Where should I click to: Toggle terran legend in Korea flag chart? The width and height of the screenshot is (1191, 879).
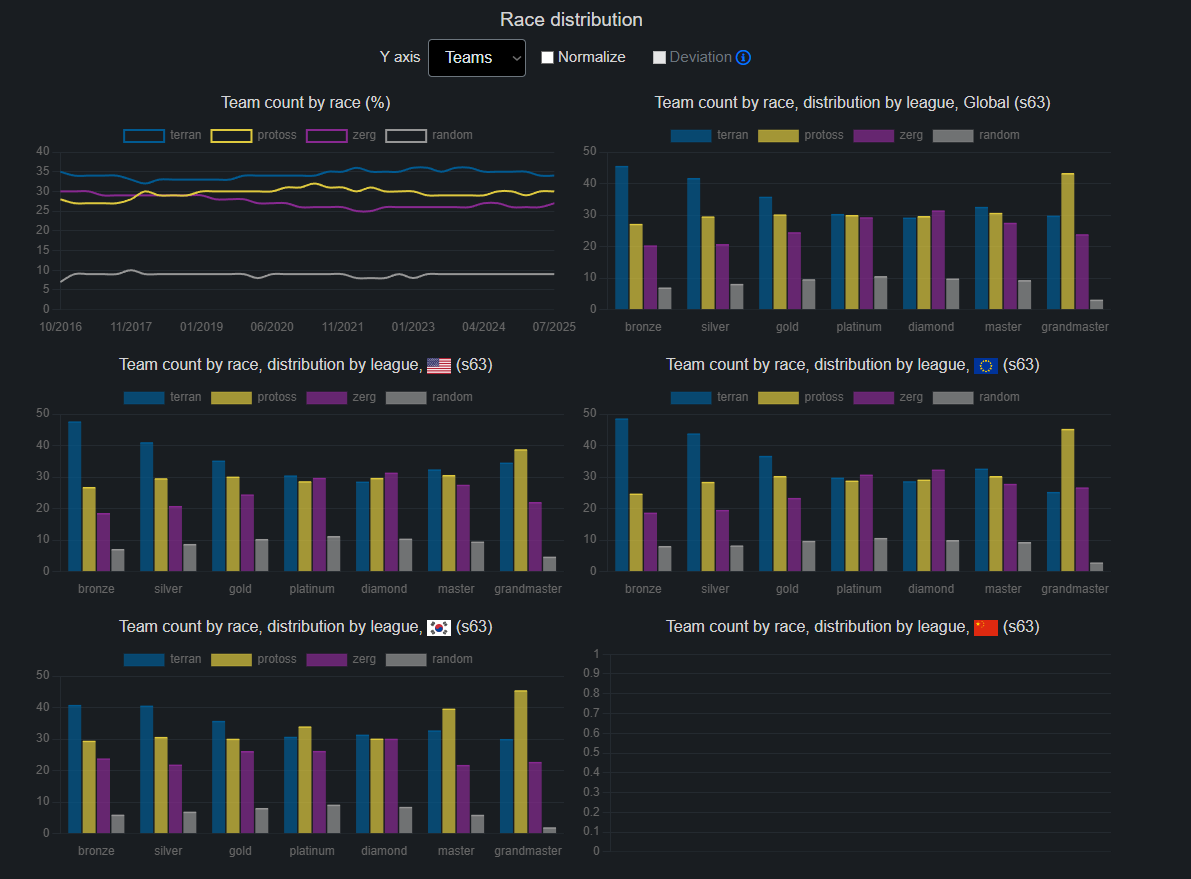pyautogui.click(x=163, y=659)
